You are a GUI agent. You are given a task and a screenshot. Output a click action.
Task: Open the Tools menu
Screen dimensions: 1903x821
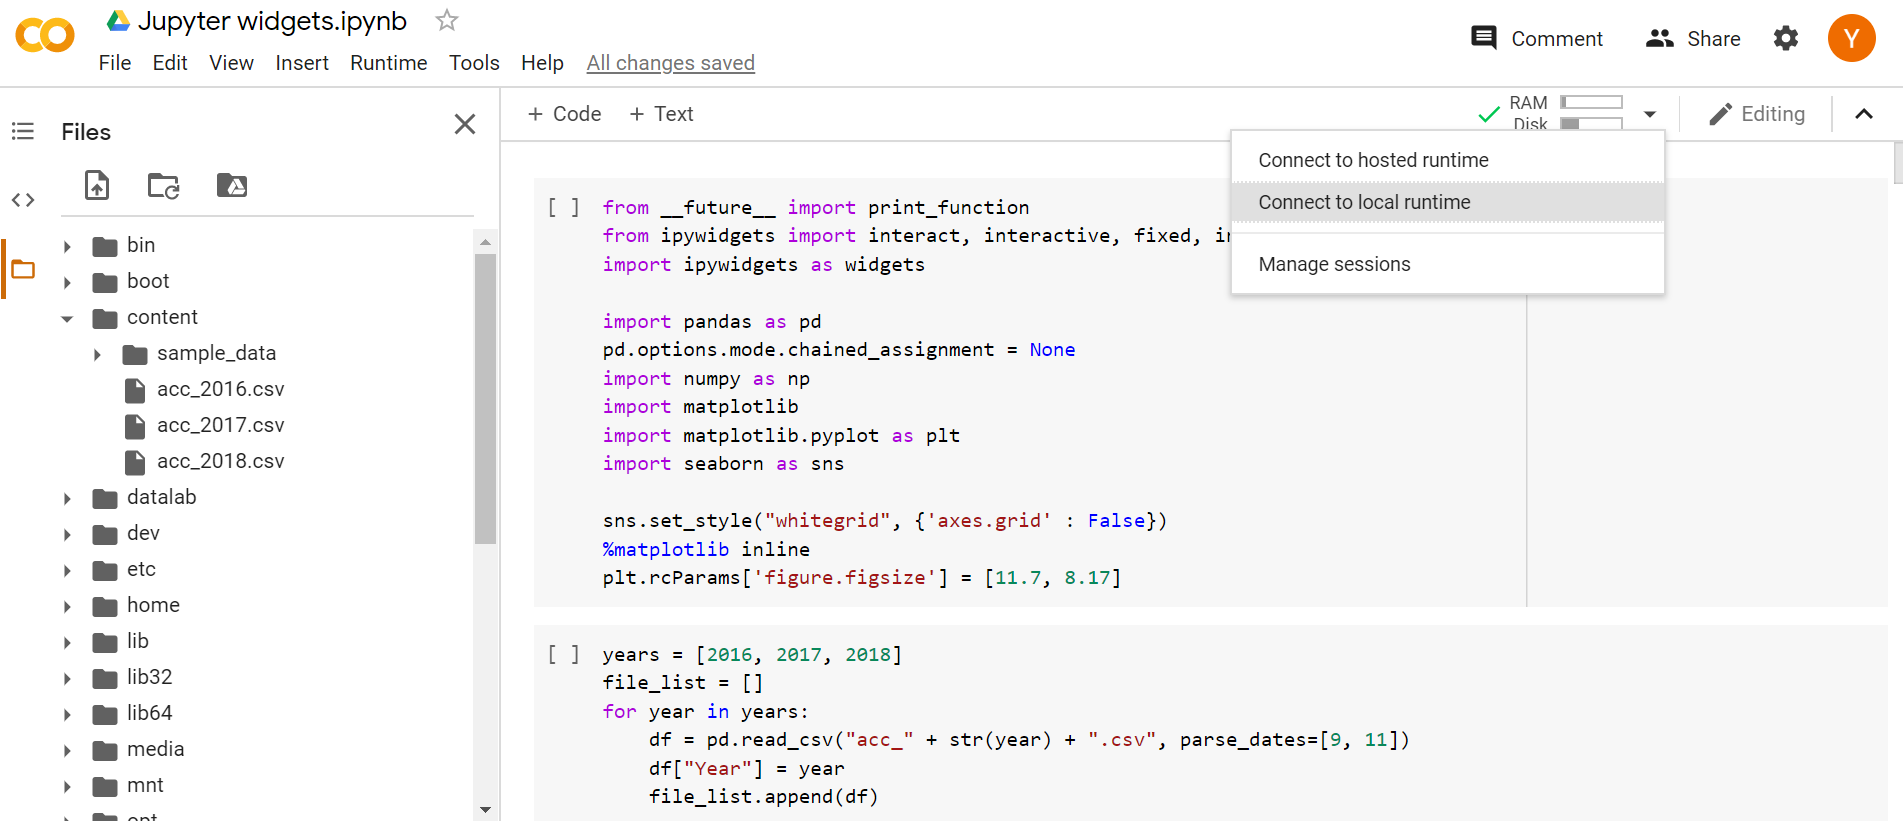pyautogui.click(x=474, y=63)
